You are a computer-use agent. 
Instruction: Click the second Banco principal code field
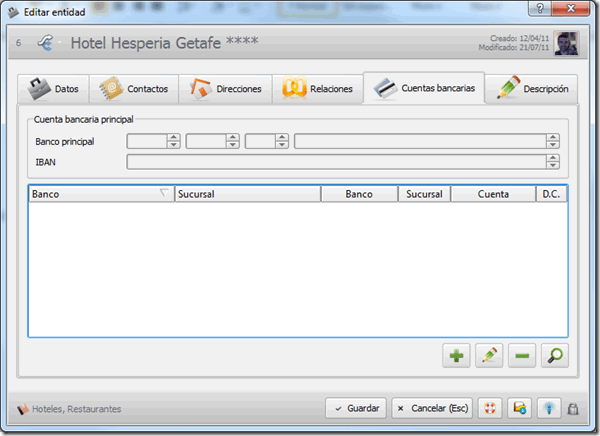(206, 141)
